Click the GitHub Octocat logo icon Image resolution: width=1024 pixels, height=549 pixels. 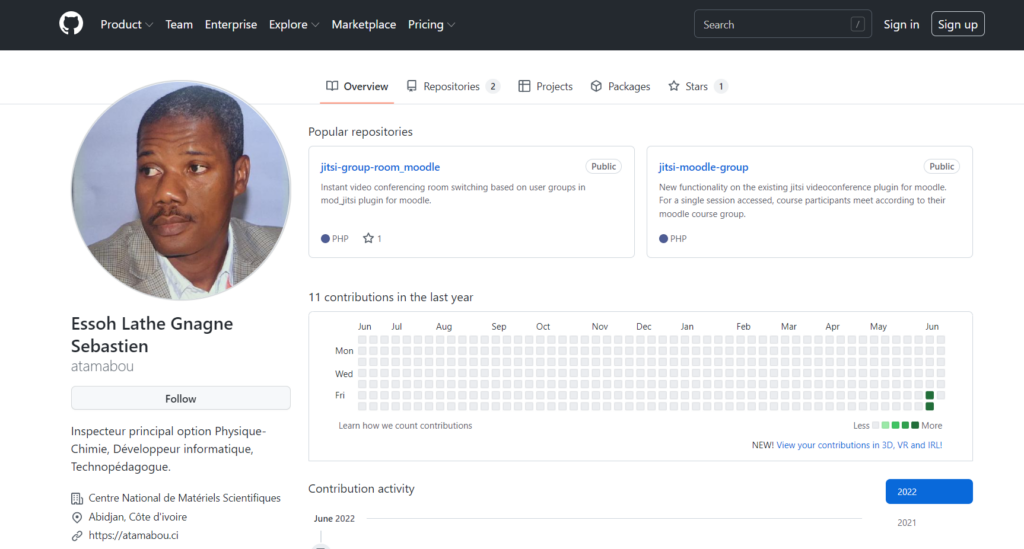click(x=71, y=24)
